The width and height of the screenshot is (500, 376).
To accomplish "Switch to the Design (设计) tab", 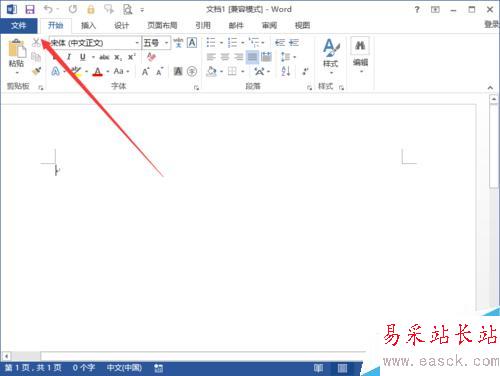I will tap(121, 26).
